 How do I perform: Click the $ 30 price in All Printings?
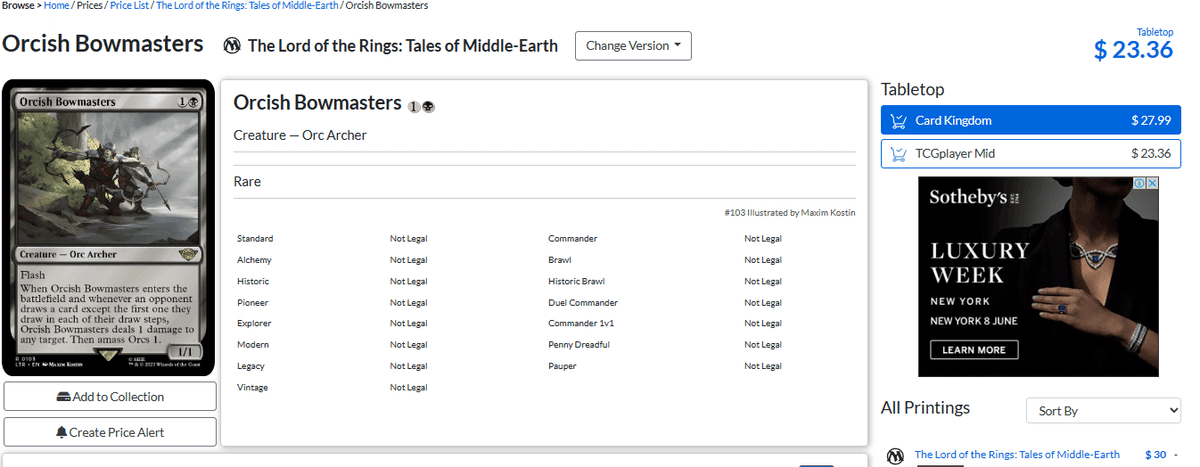pos(1156,455)
